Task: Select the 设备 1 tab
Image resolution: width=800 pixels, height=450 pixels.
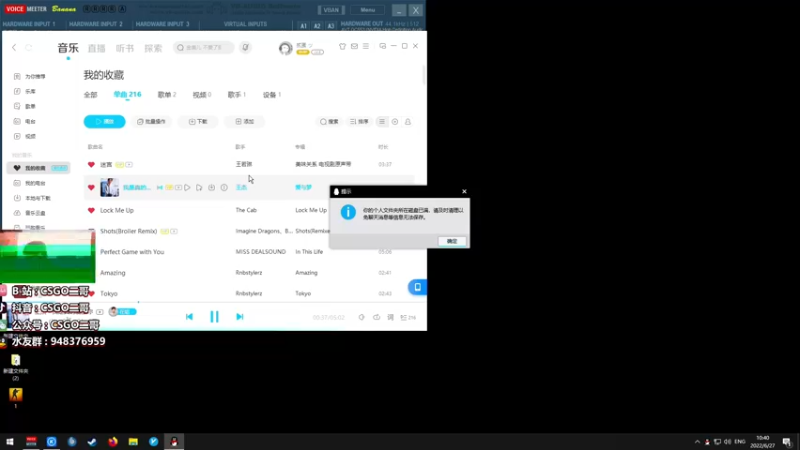Action: coord(272,95)
